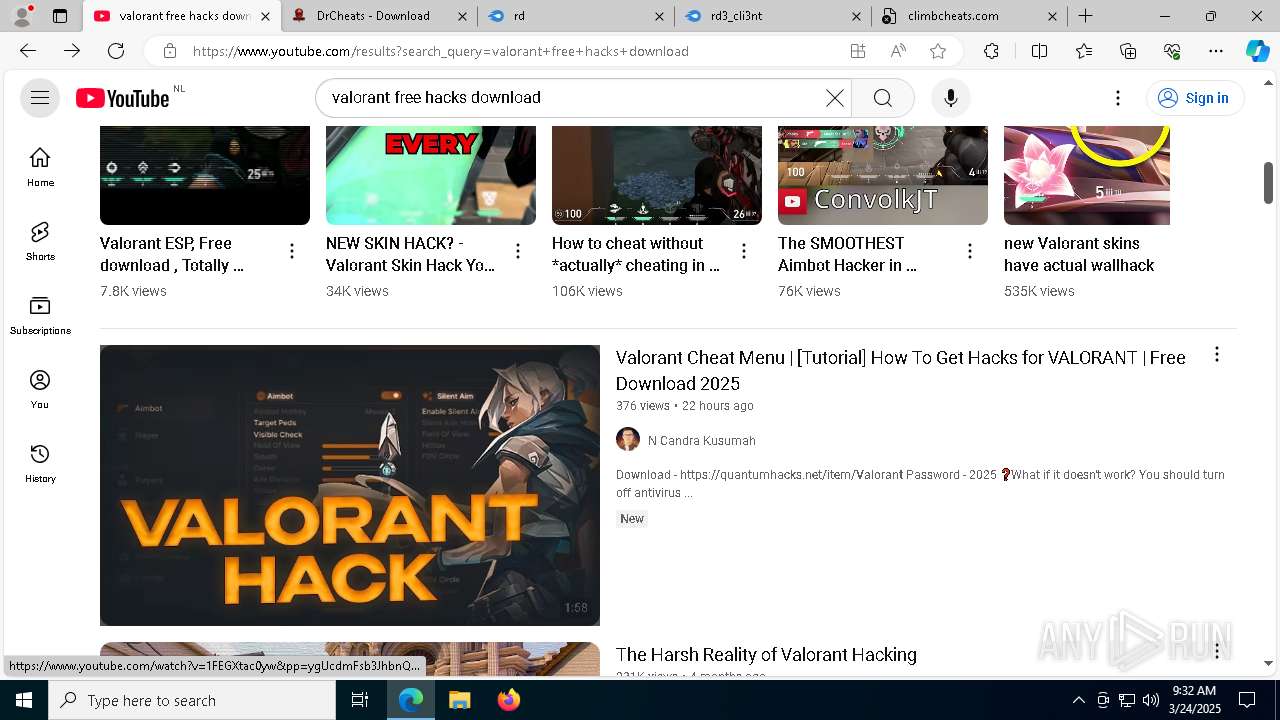
Task: Click VALORANT HACK video thumbnail
Action: click(350, 485)
